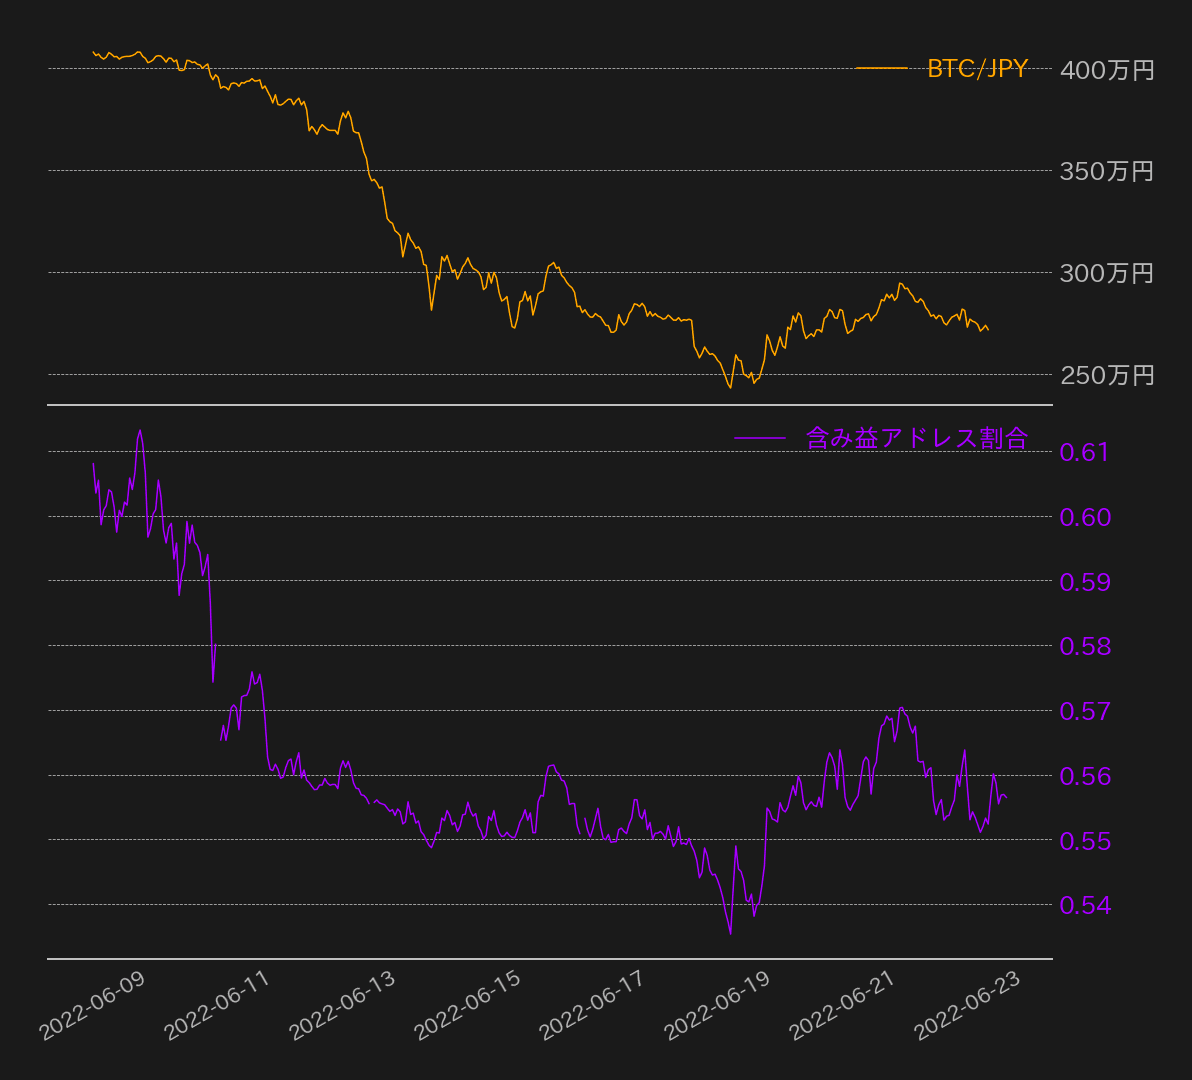Click the 400万円 y-axis label
1192x1080 pixels.
coord(1107,70)
